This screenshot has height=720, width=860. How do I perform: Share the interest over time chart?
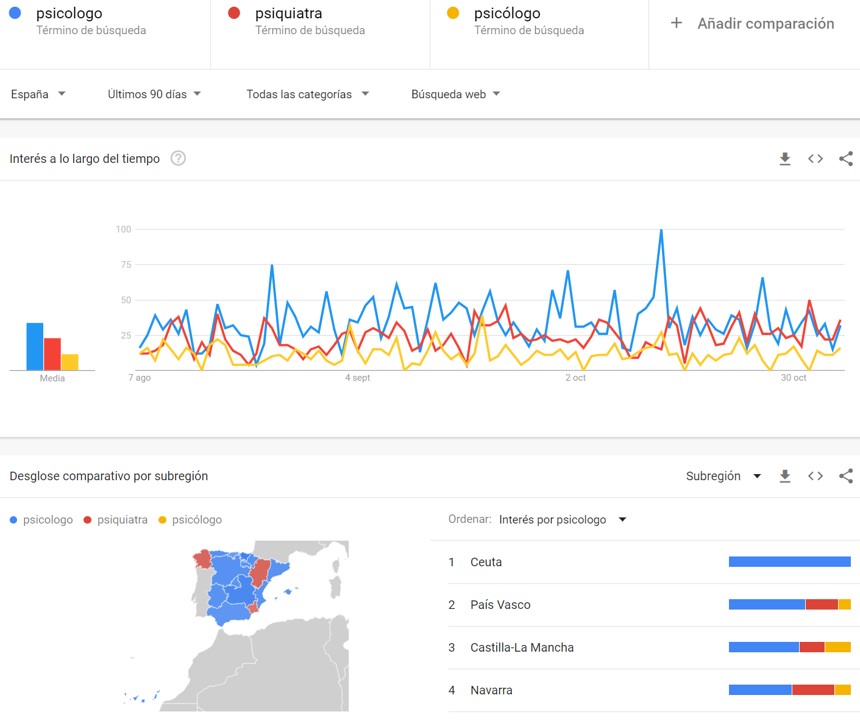[x=846, y=159]
